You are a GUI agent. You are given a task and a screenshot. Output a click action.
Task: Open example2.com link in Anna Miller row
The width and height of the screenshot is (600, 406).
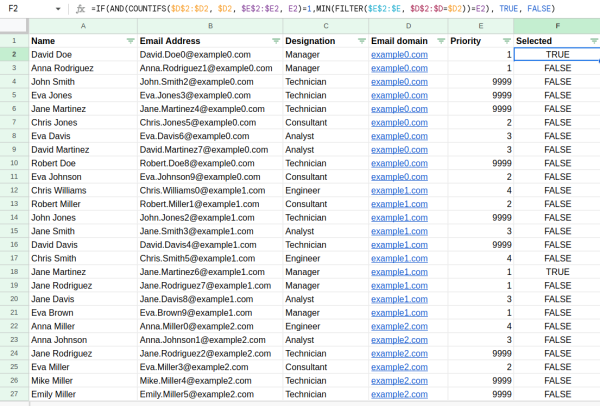click(399, 326)
